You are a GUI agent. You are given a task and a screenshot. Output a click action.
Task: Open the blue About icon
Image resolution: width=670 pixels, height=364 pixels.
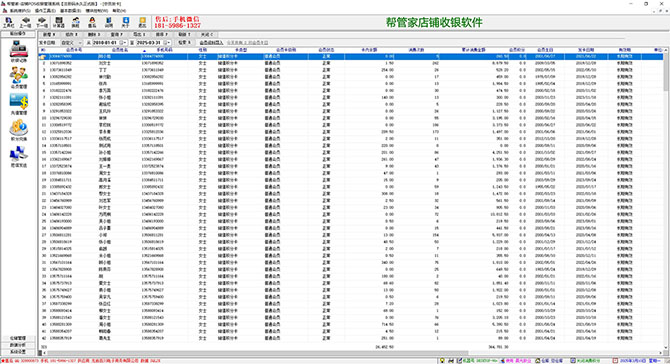coord(125,22)
